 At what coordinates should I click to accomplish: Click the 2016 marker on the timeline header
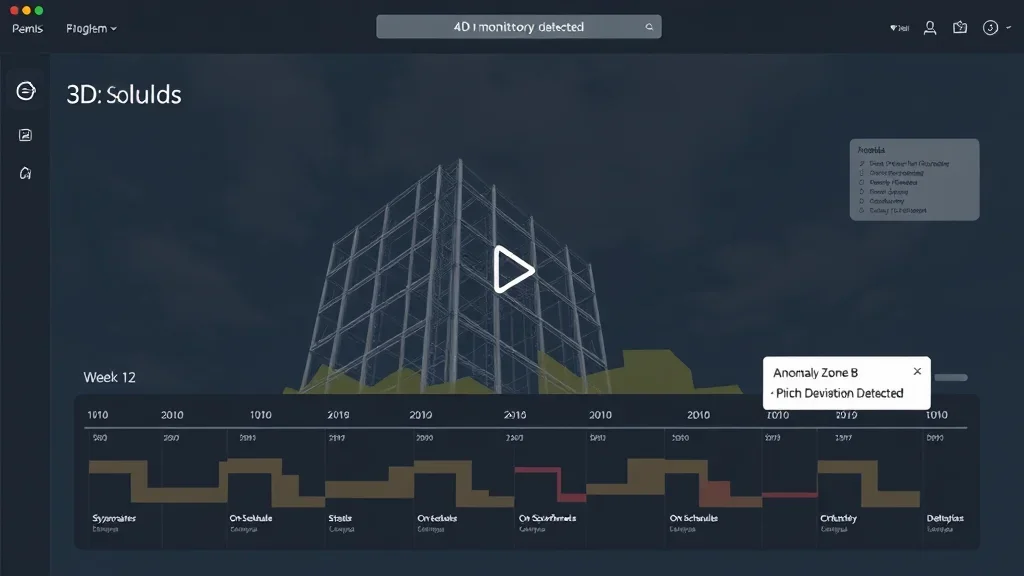tap(515, 415)
